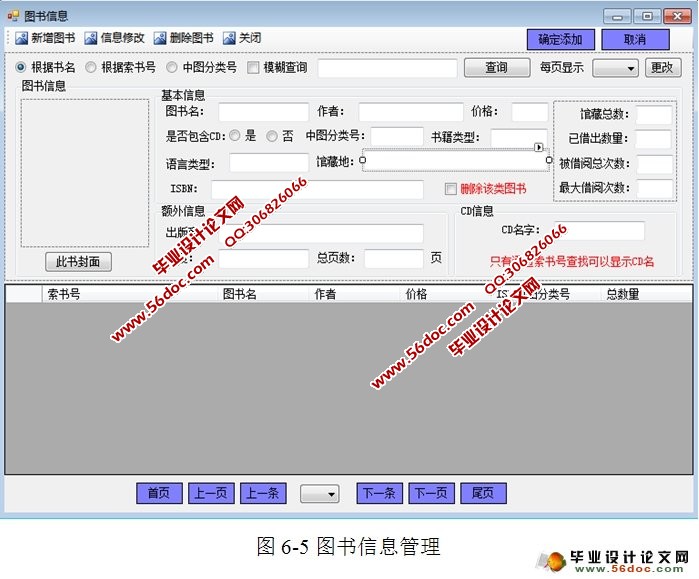The width and height of the screenshot is (699, 579).
Task: Go to 下一条 record
Action: pos(379,493)
